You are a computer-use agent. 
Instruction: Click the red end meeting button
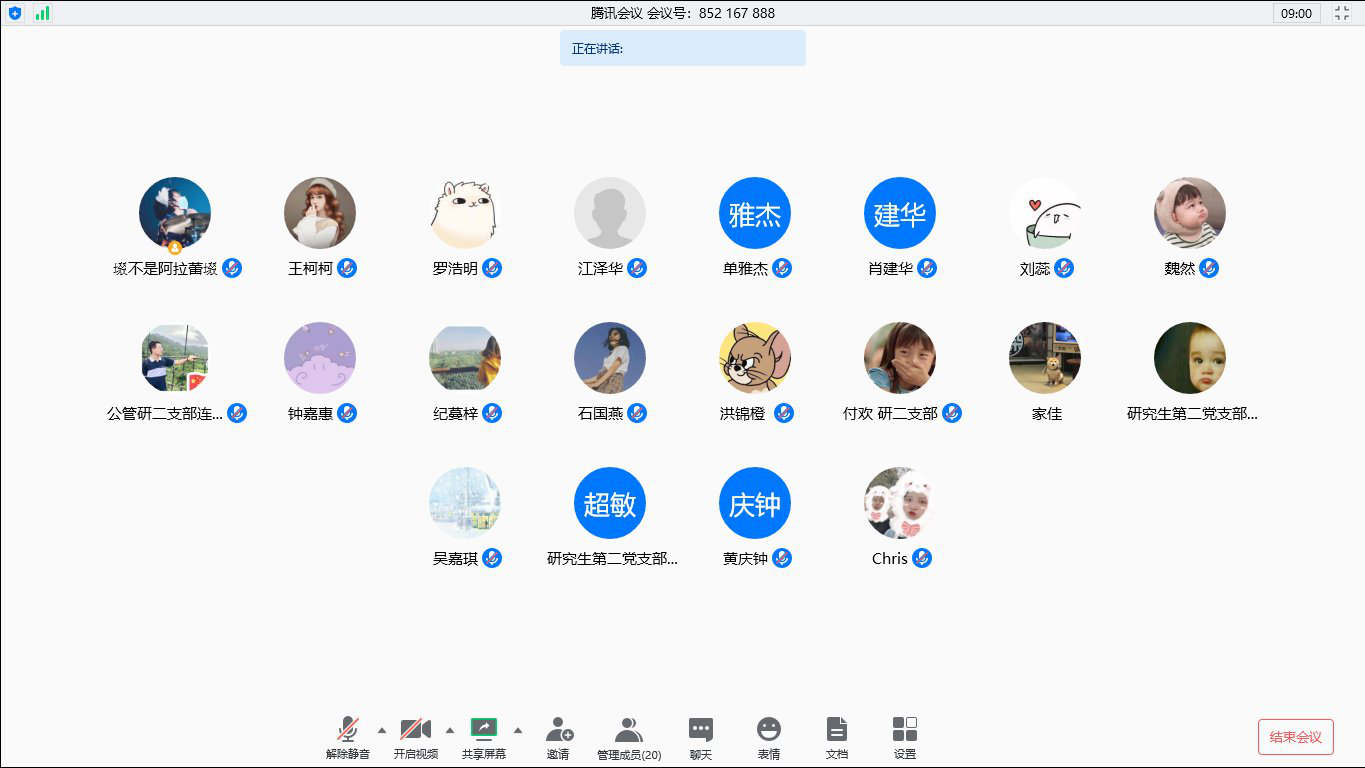click(x=1295, y=737)
